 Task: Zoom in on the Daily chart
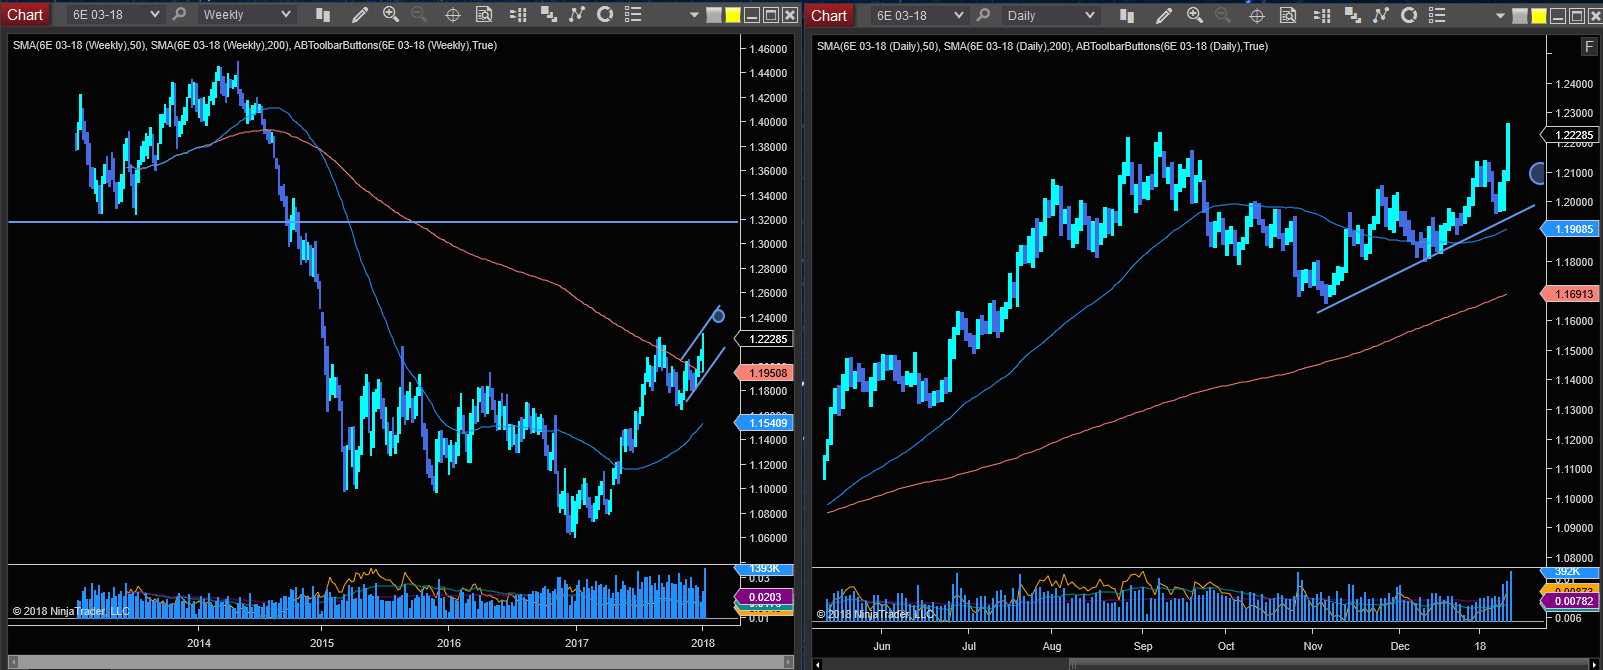pos(1195,15)
